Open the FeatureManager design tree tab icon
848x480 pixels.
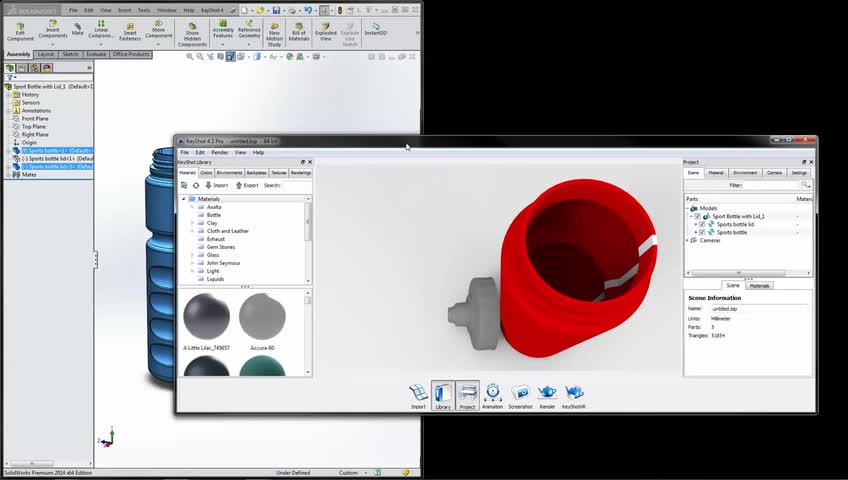[x=10, y=68]
